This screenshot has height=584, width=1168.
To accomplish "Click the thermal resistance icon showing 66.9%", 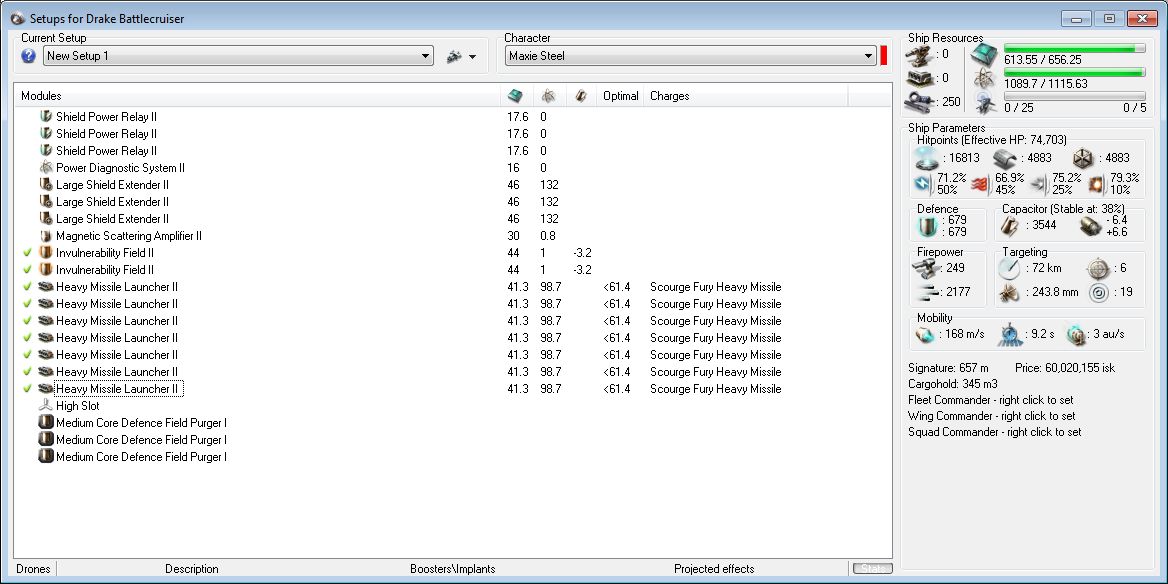I will (x=981, y=183).
